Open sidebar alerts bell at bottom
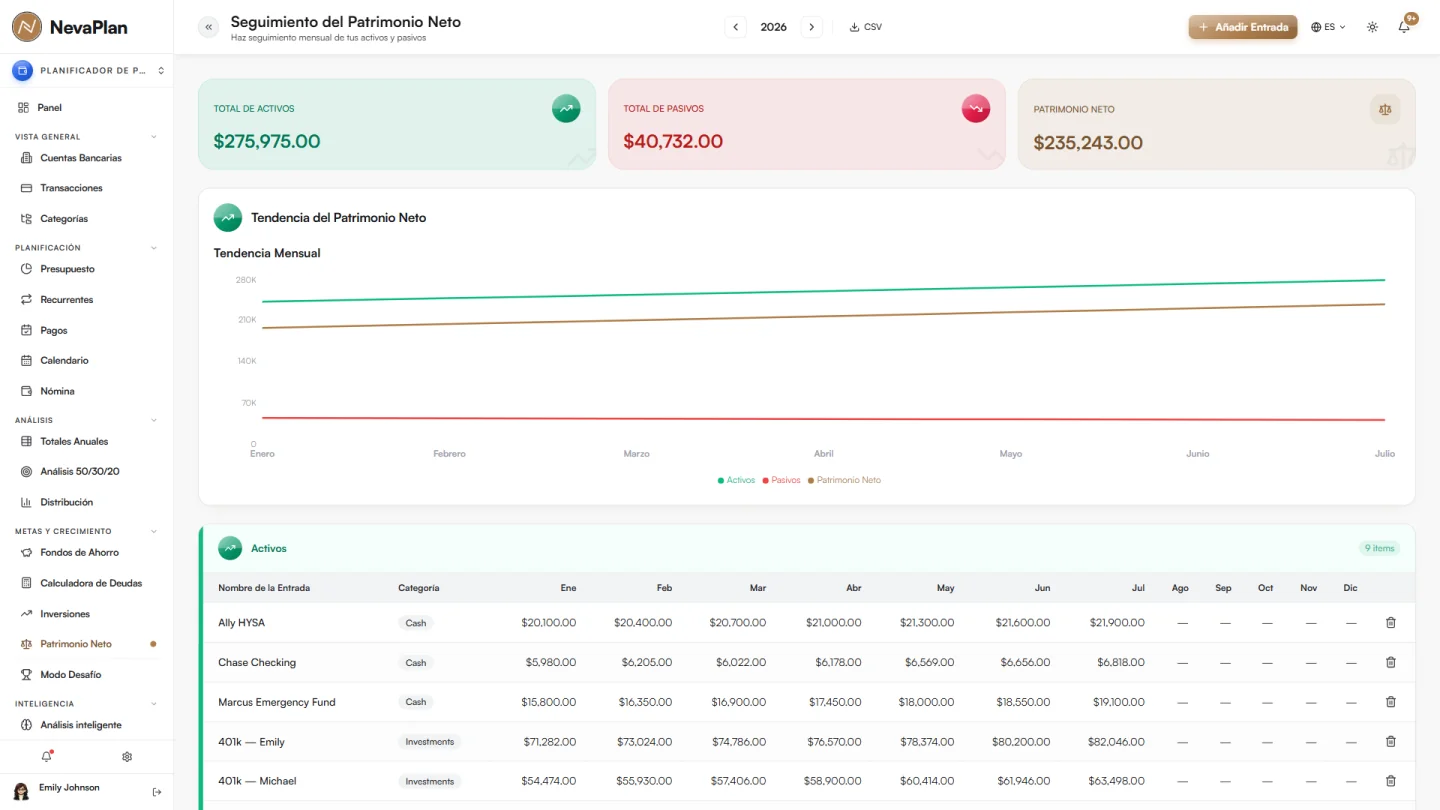 tap(46, 757)
